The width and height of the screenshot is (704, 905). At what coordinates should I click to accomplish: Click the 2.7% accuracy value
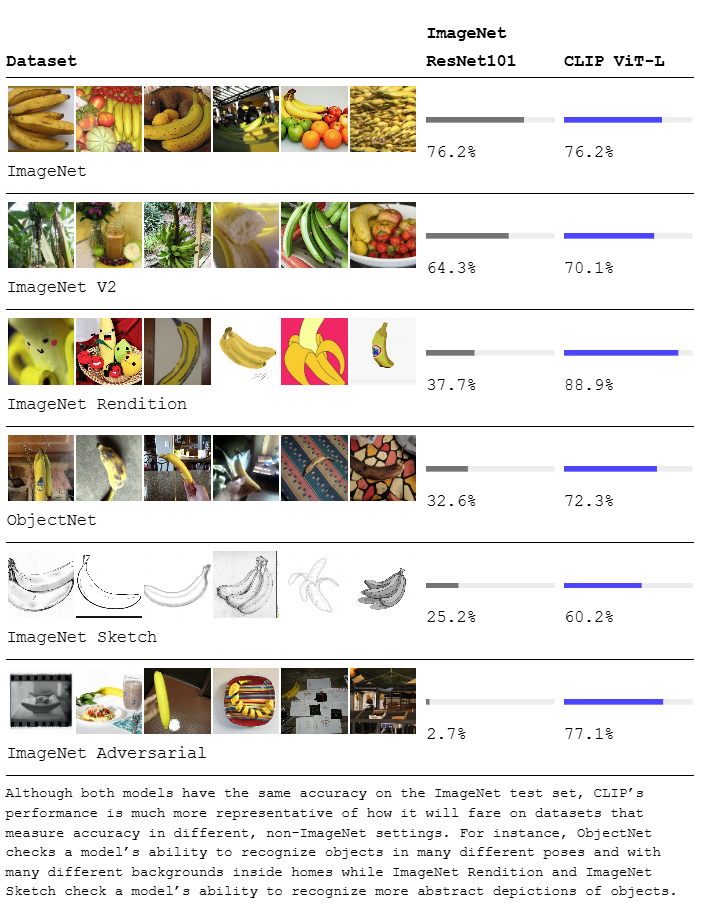point(446,734)
